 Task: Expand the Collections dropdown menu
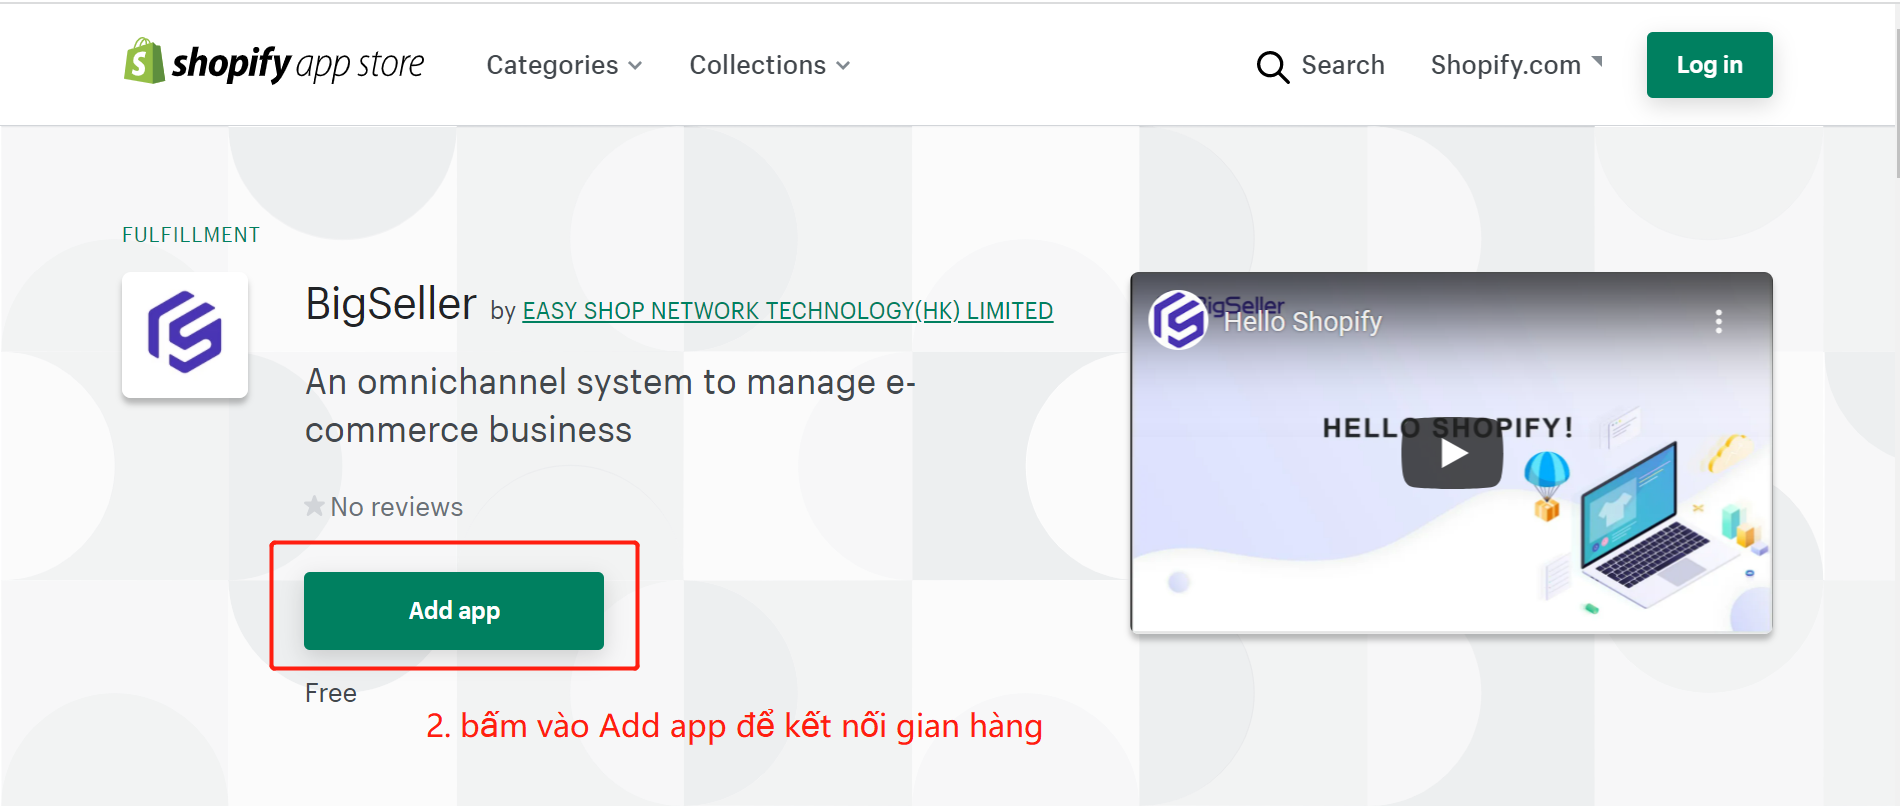pyautogui.click(x=769, y=65)
